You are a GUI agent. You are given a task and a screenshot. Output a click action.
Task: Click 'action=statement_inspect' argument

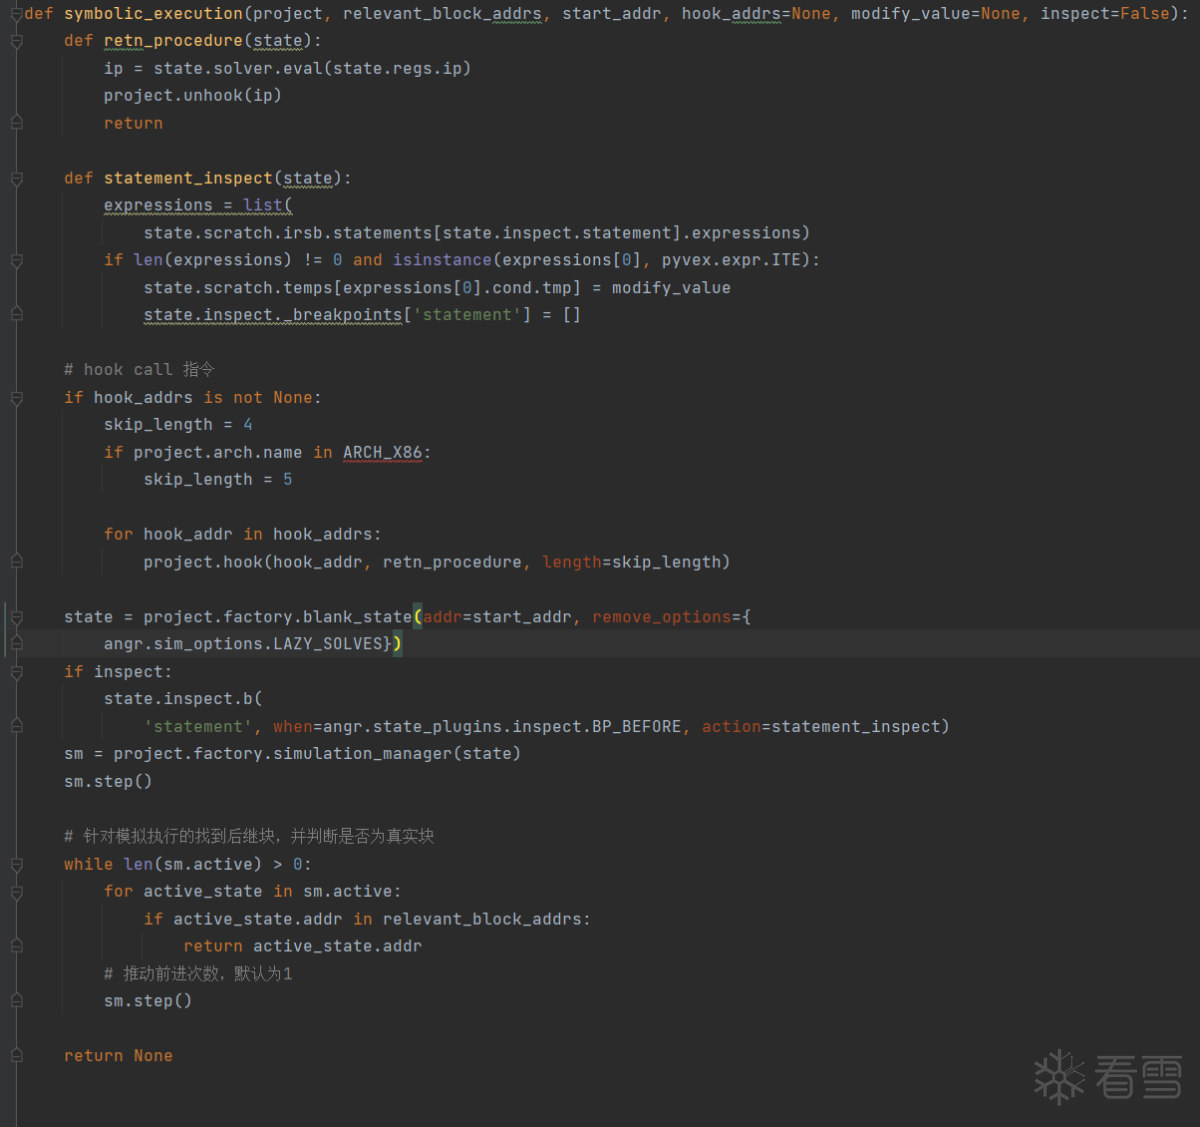tap(820, 727)
